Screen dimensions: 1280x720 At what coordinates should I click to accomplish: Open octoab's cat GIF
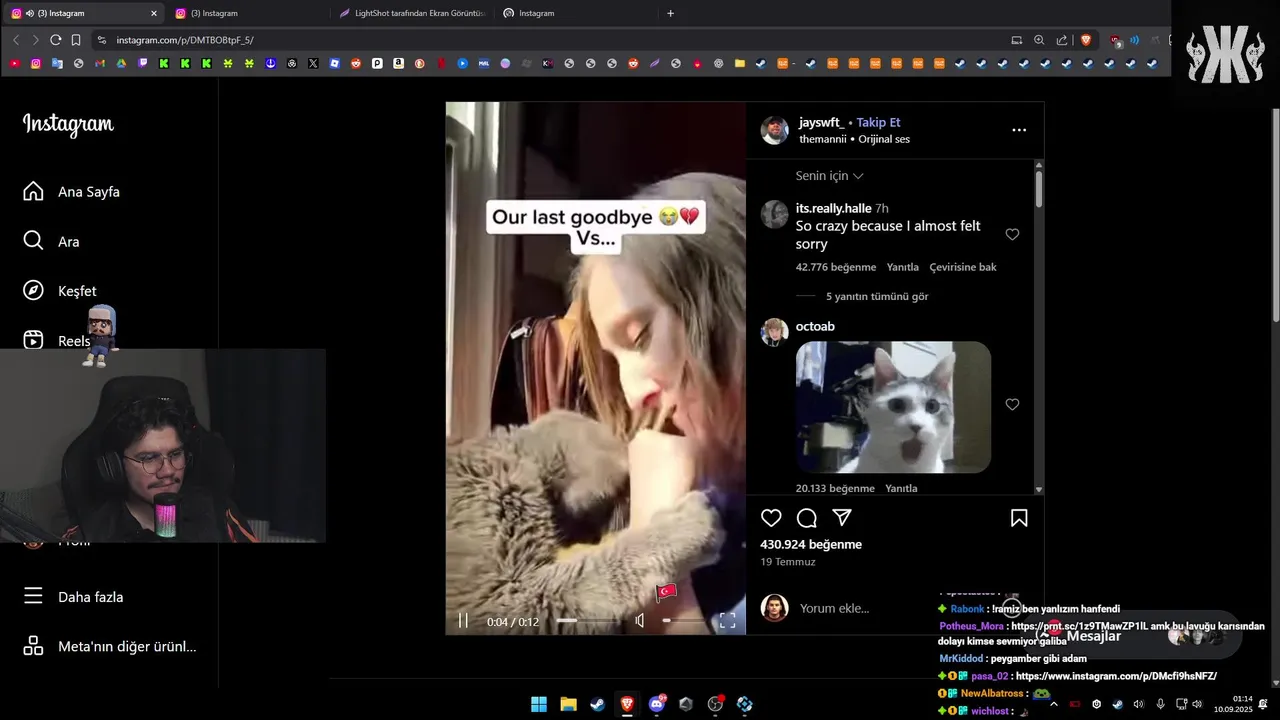(x=893, y=407)
